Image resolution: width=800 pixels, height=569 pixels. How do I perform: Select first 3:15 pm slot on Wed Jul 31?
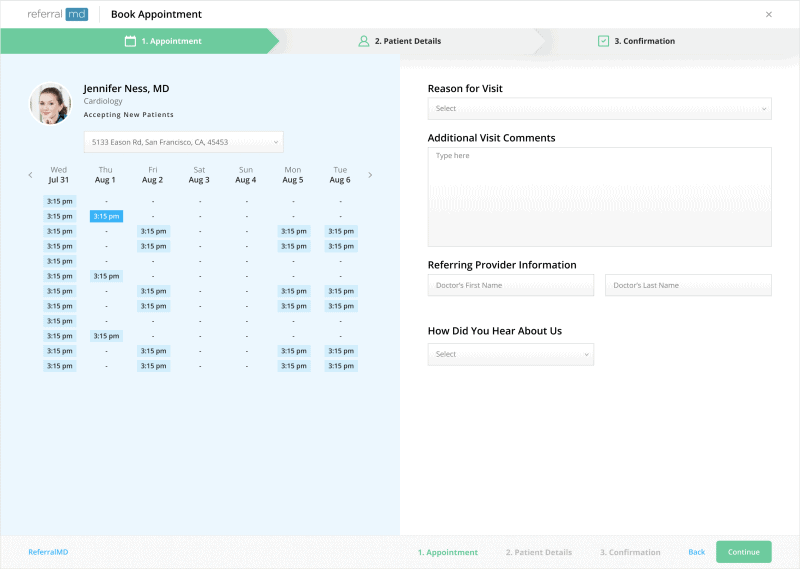60,201
